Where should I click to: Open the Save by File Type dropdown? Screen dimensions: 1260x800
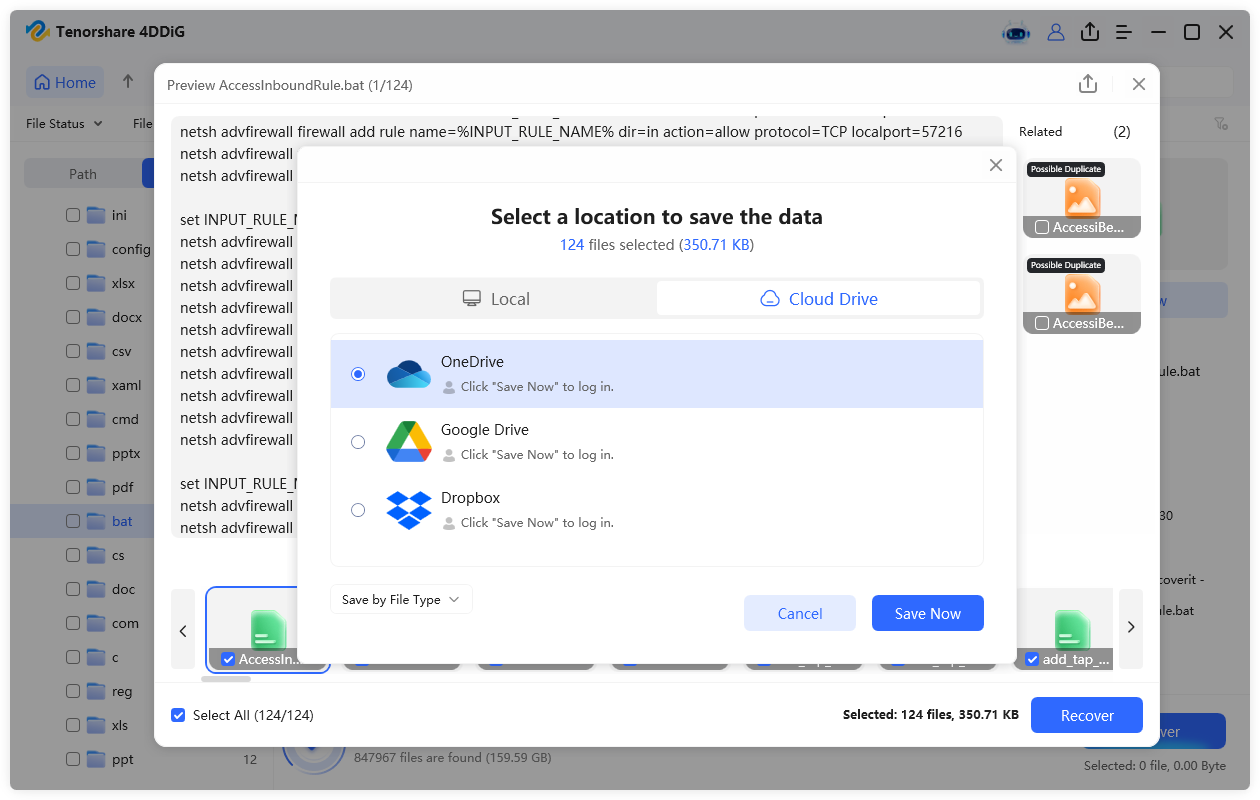point(401,600)
